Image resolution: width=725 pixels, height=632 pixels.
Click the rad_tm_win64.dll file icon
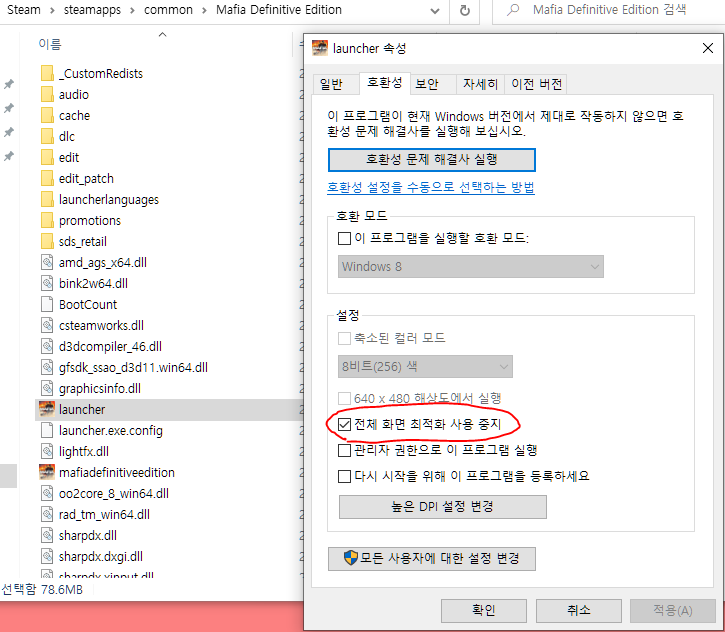click(47, 514)
